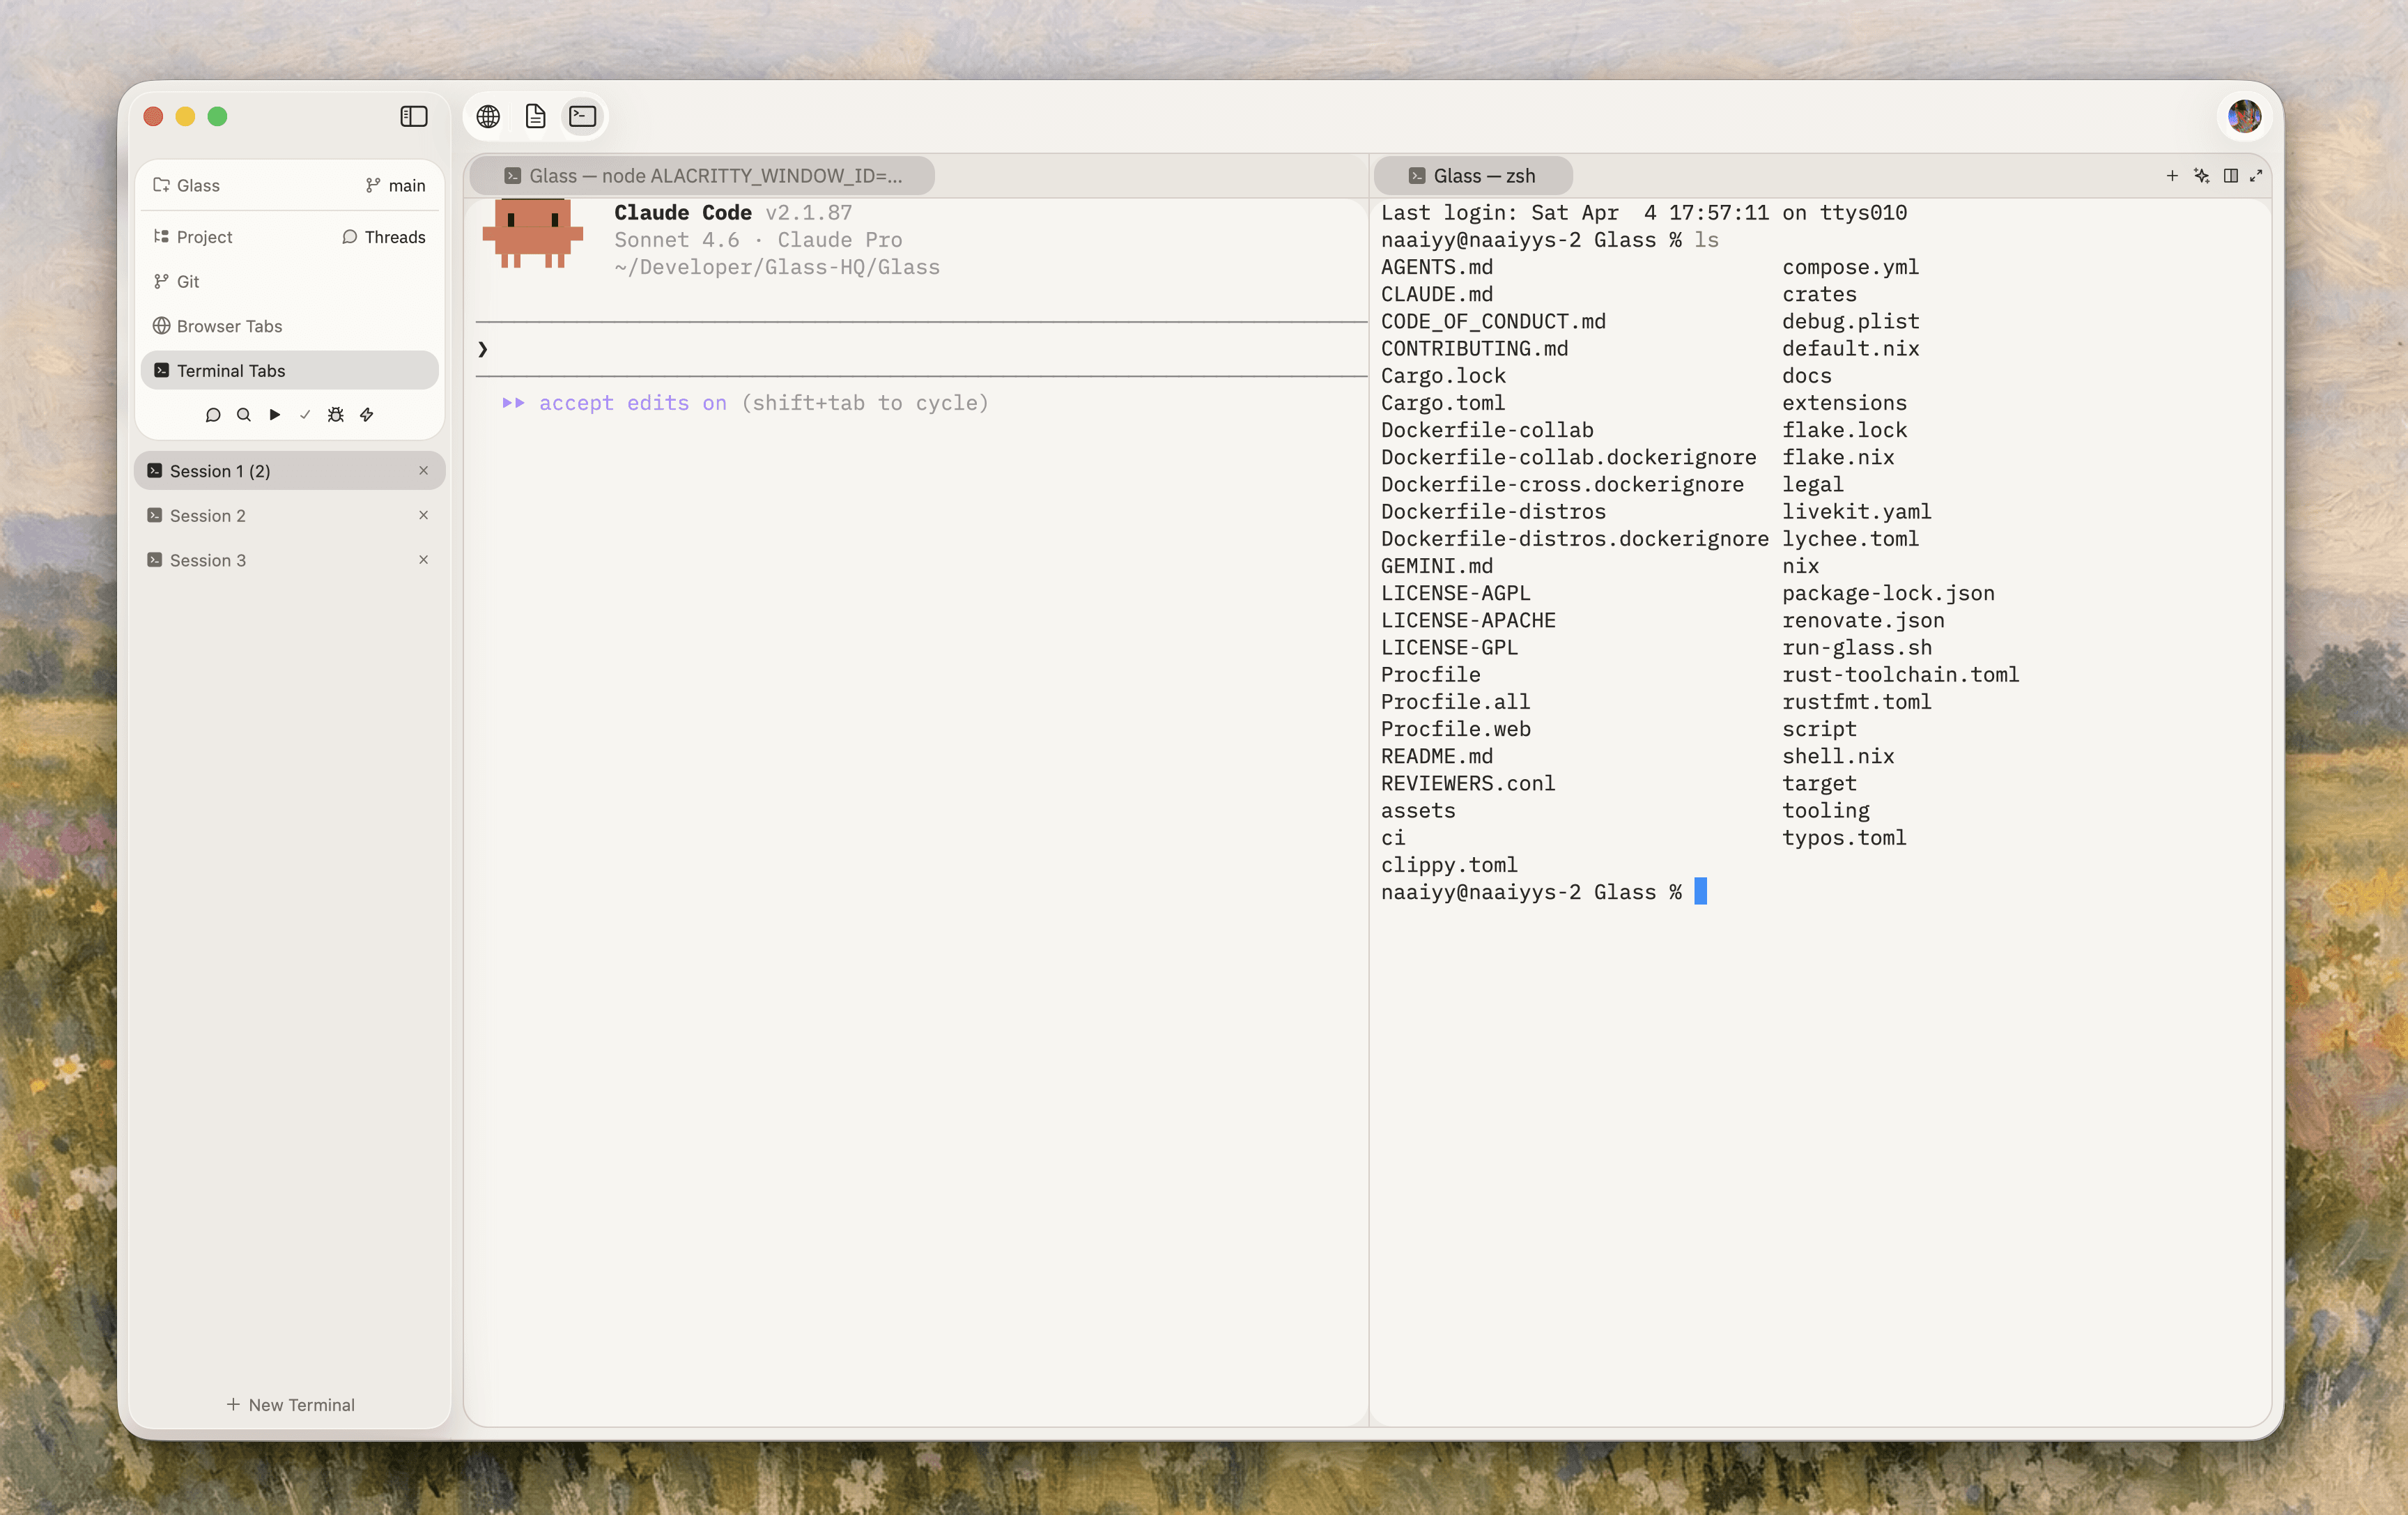The image size is (2408, 1515).
Task: Toggle split pane layout icon
Action: point(2230,176)
